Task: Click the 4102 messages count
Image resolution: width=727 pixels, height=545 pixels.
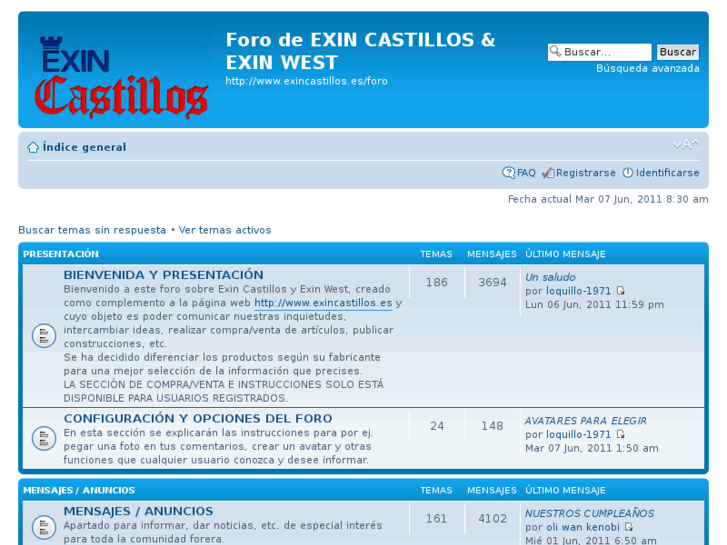Action: (x=492, y=519)
